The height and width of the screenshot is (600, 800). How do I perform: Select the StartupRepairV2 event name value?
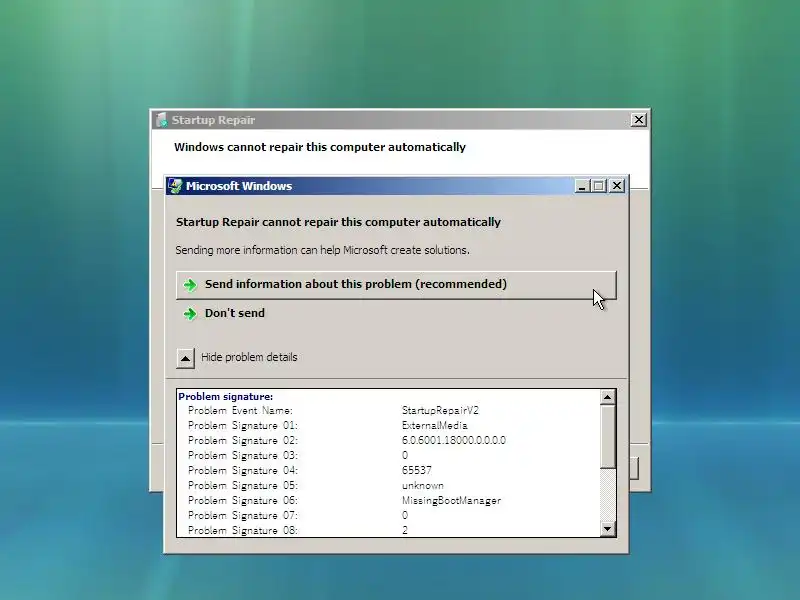click(x=440, y=410)
